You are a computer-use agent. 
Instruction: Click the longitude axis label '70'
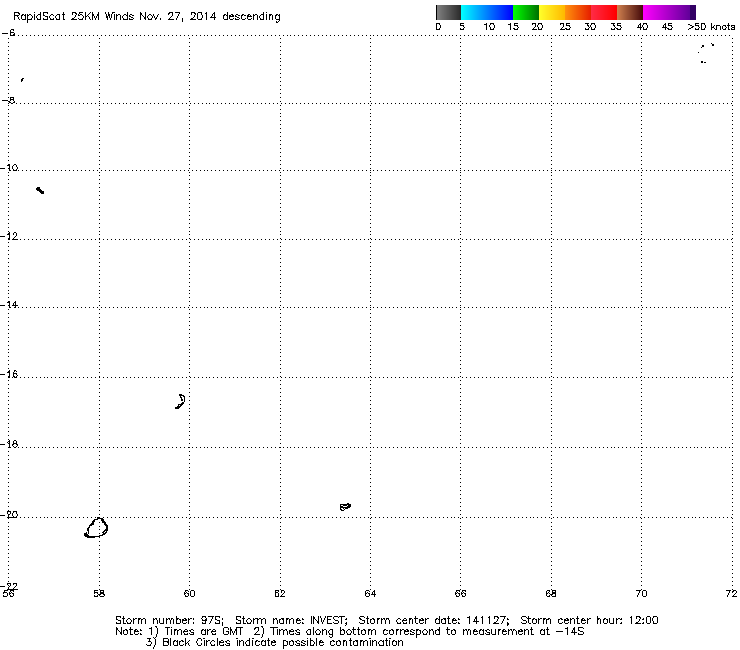(x=641, y=593)
